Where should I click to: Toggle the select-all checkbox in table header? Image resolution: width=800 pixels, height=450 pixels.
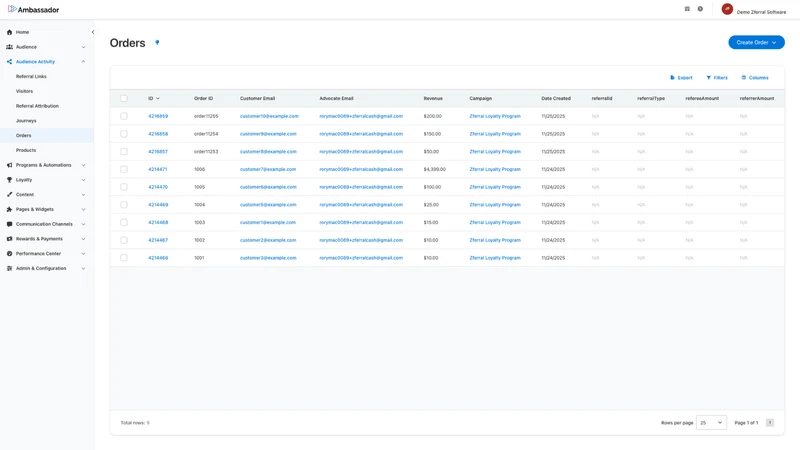[124, 98]
